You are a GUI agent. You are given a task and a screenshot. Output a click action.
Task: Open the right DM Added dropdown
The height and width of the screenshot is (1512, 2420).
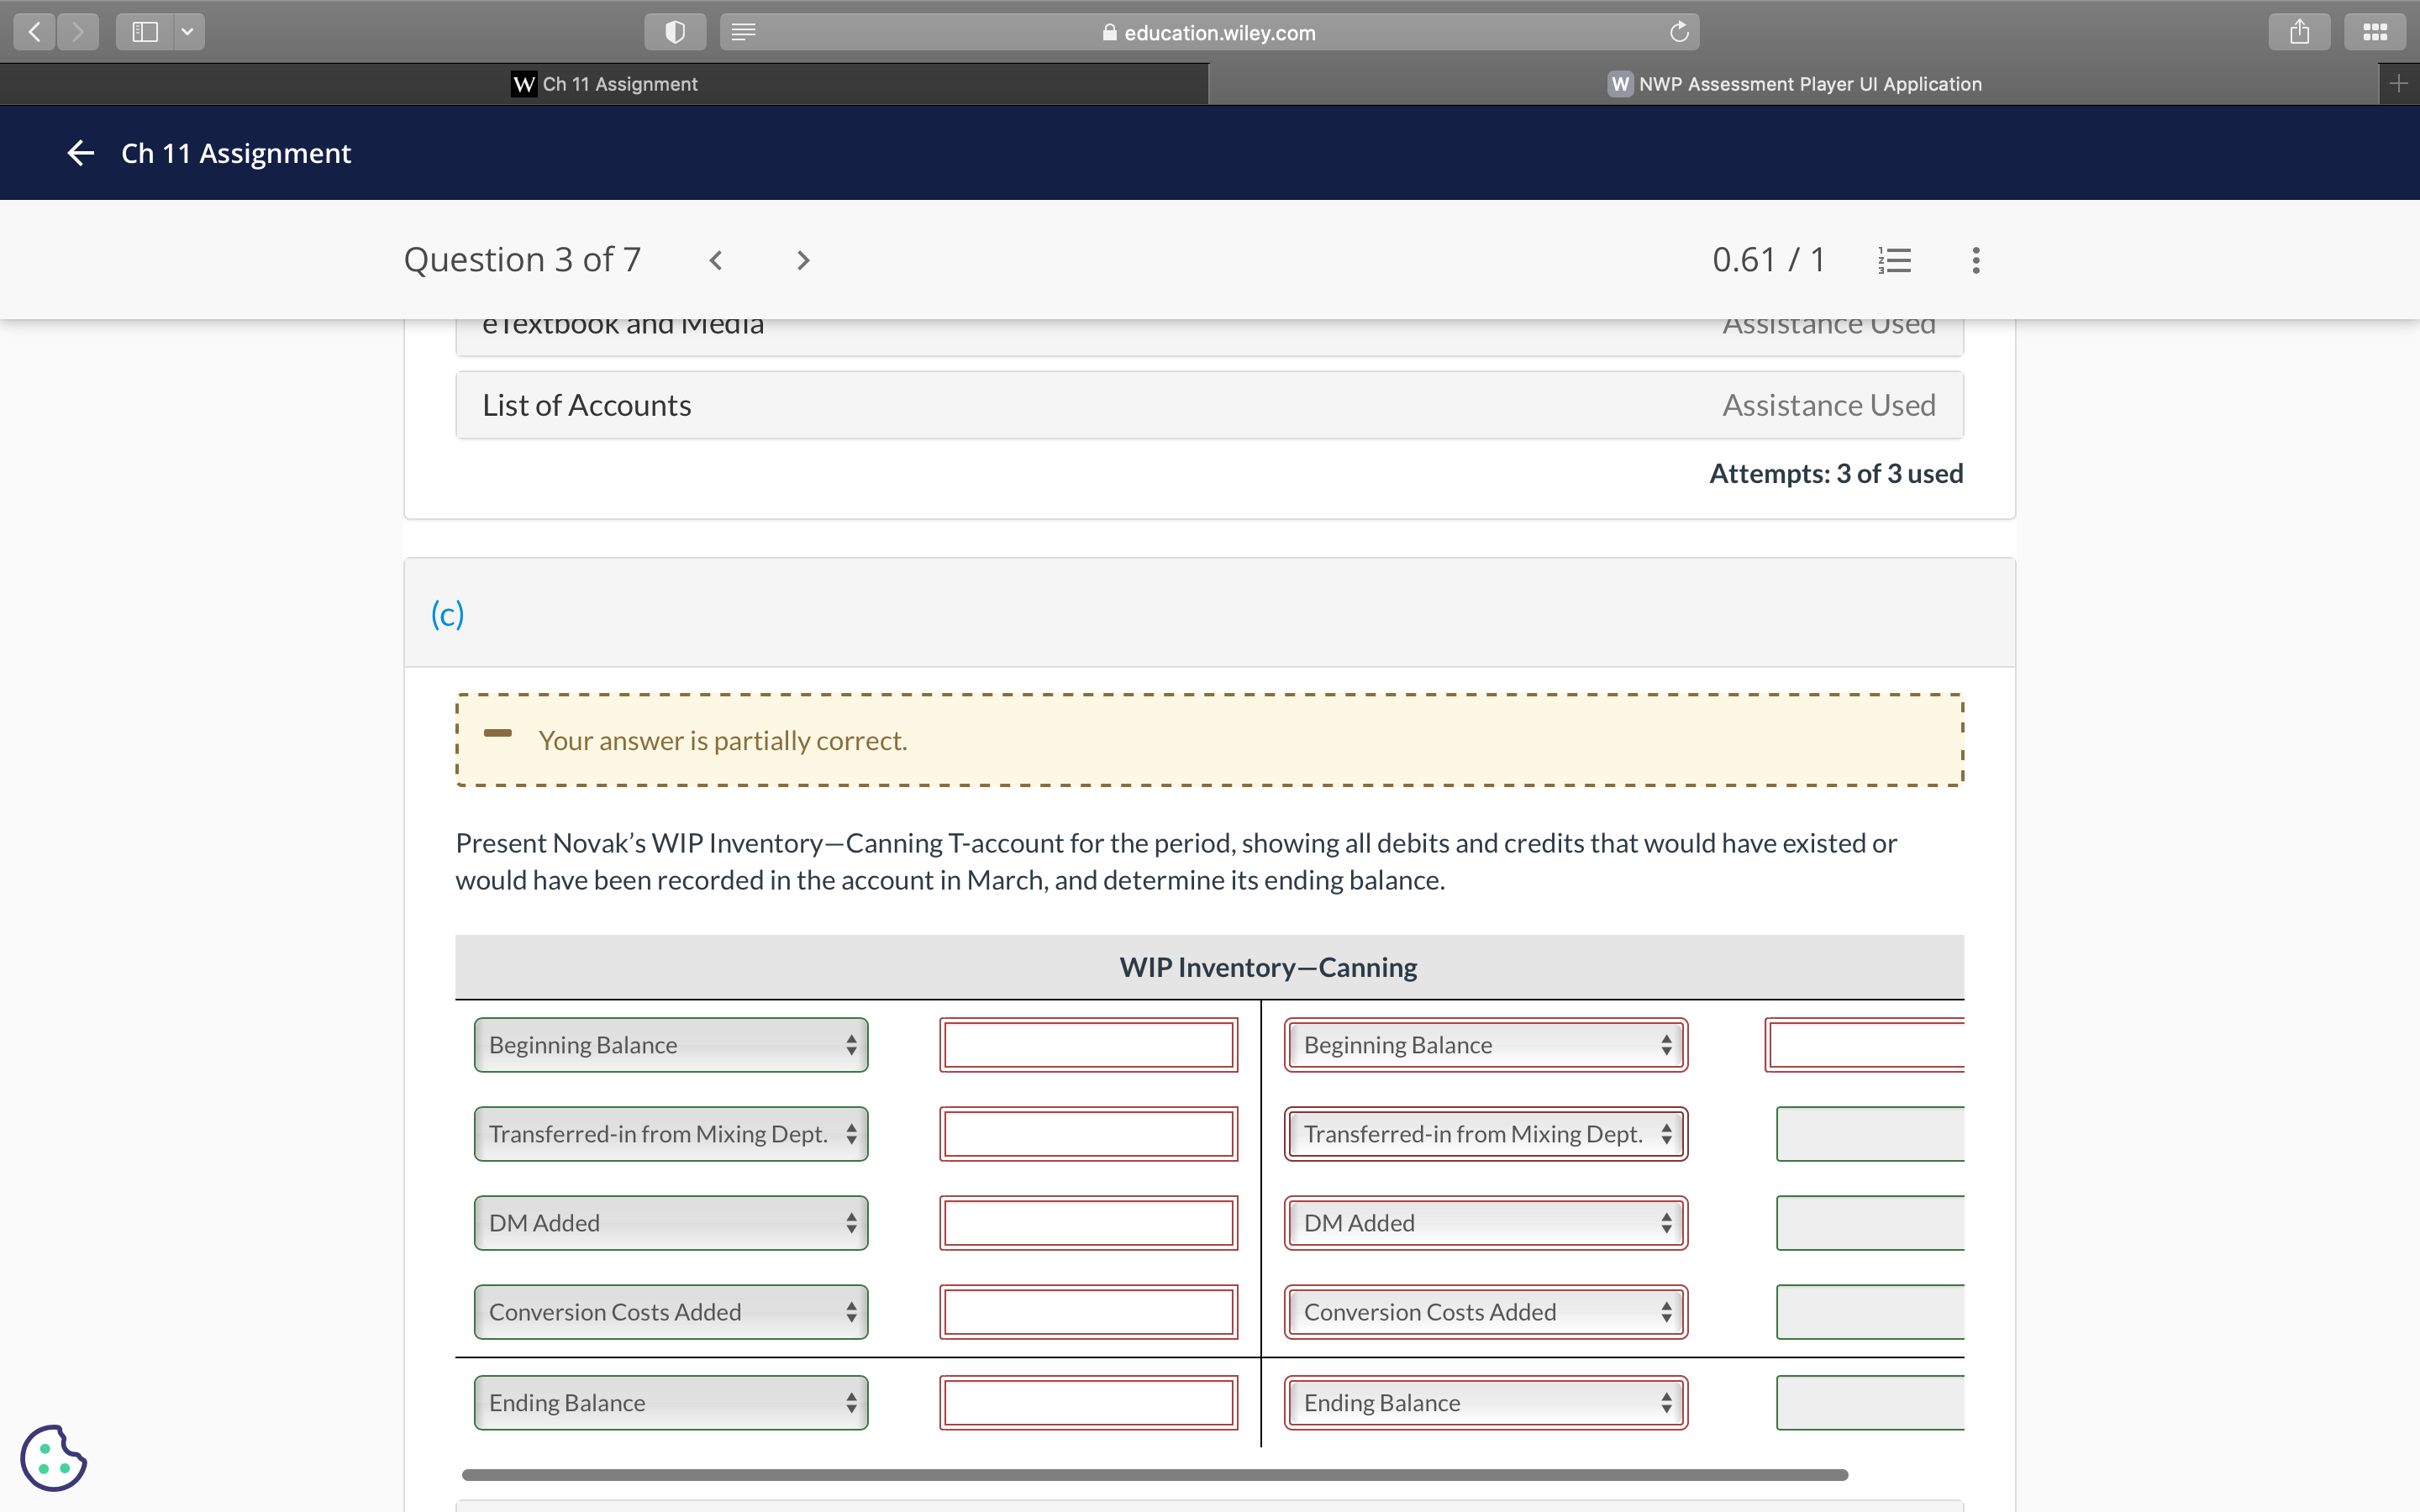coord(1484,1222)
